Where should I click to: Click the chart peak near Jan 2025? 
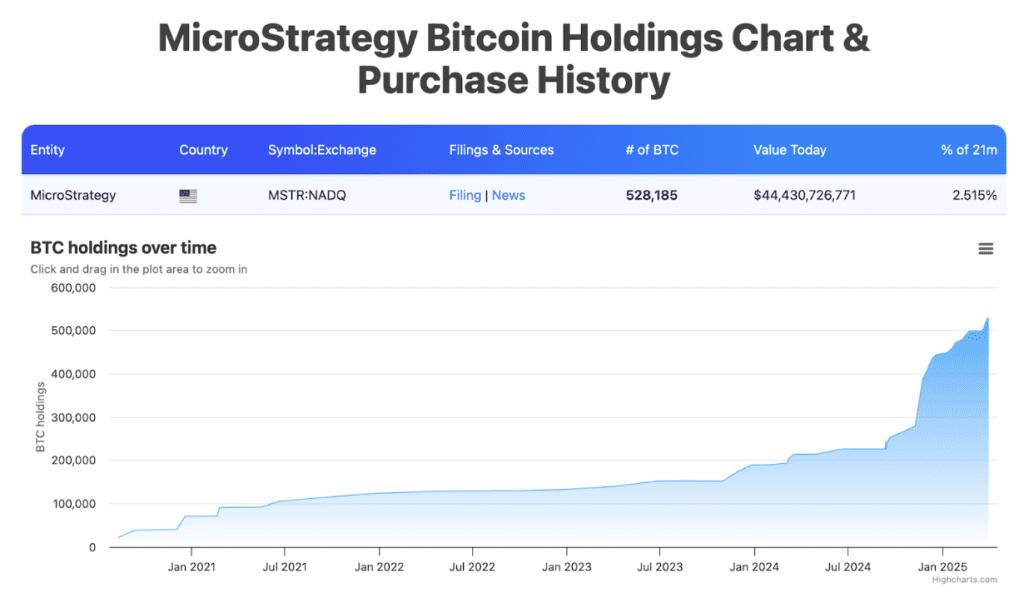[x=987, y=319]
